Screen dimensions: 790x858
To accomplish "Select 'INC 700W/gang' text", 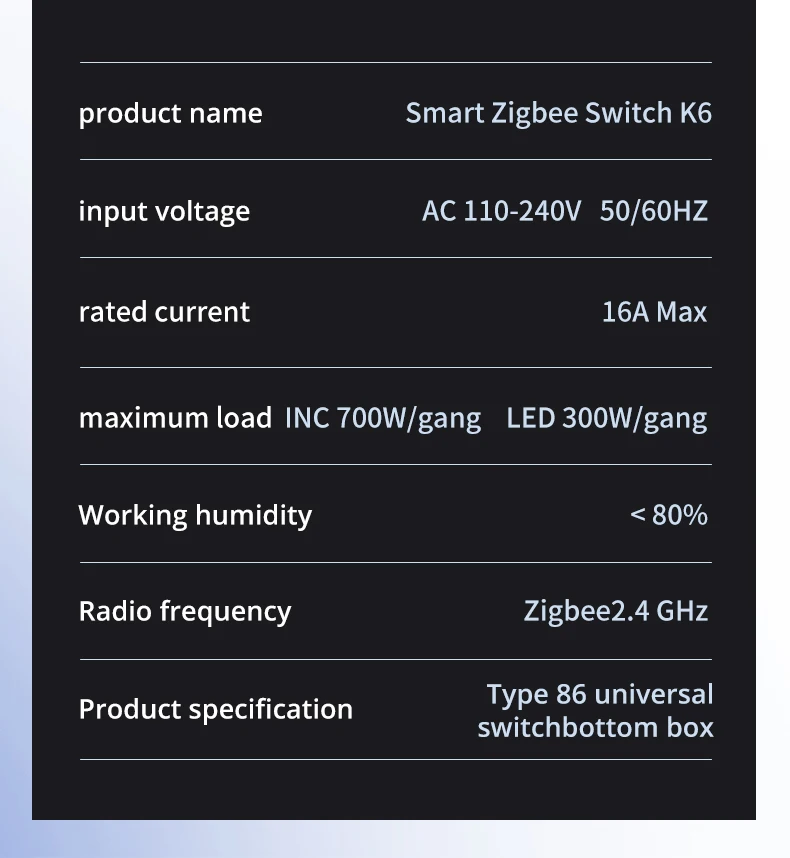I will point(383,419).
